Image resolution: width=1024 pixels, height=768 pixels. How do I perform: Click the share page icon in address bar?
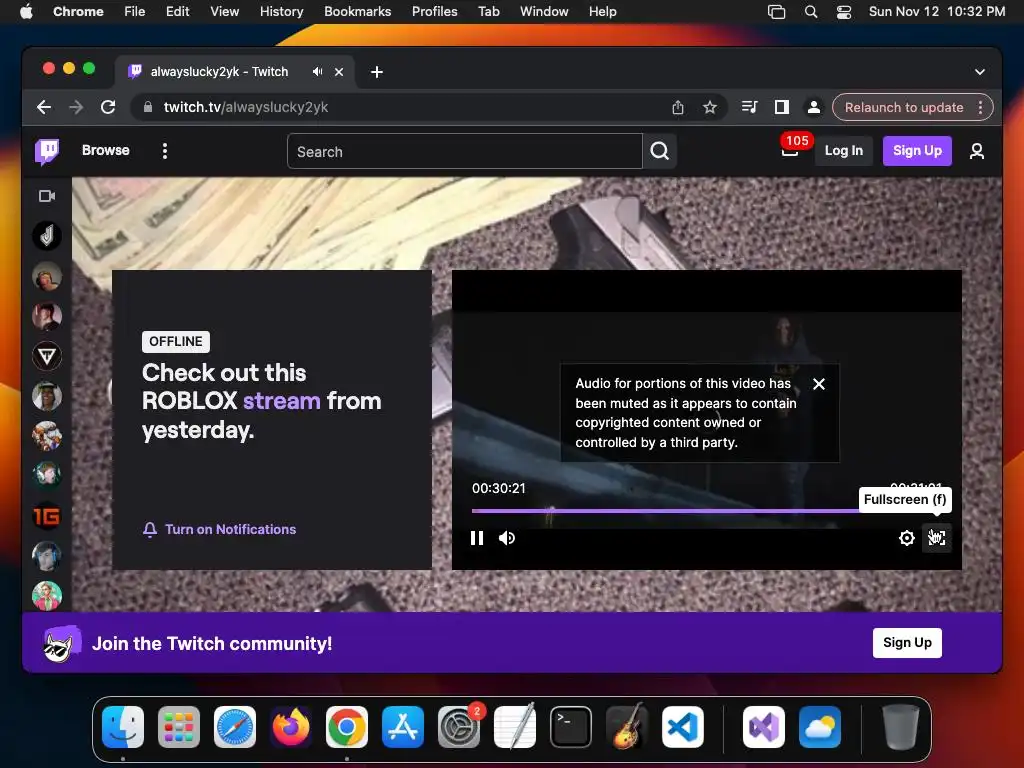[x=678, y=107]
